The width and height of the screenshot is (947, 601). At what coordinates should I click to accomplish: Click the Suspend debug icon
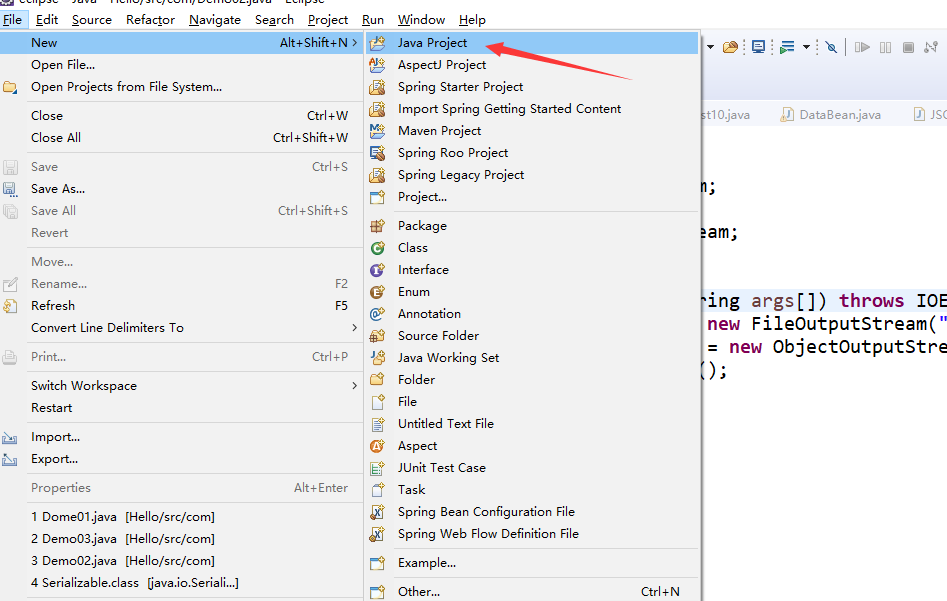point(885,47)
